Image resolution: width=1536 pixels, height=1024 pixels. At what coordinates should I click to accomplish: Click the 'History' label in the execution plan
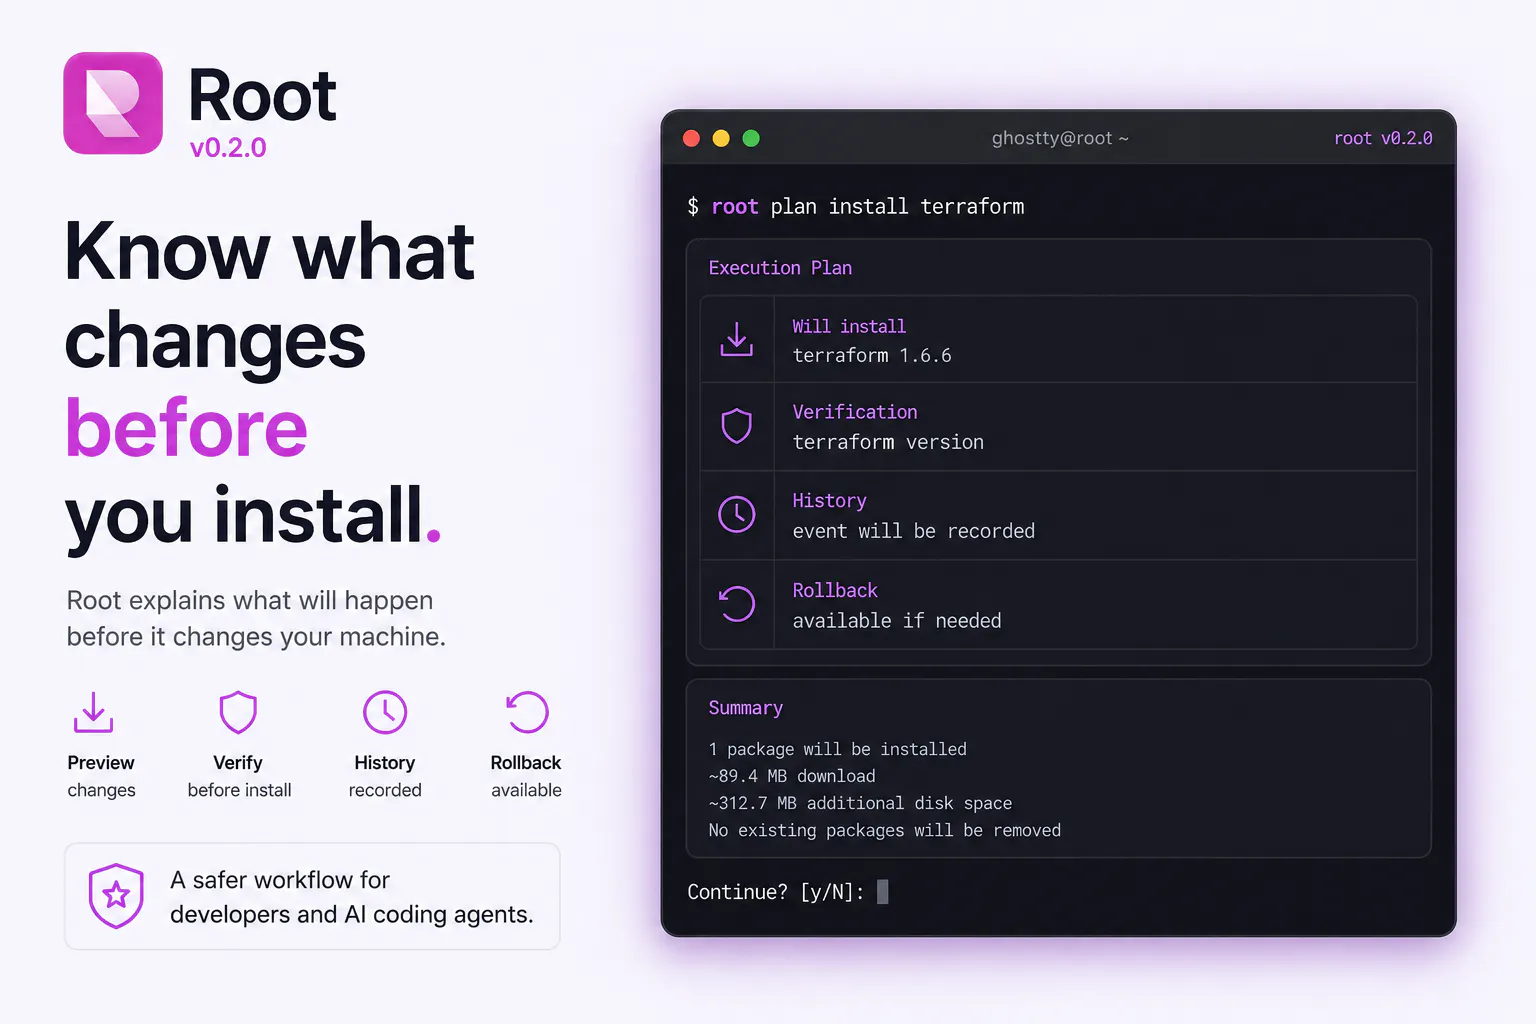pyautogui.click(x=829, y=501)
